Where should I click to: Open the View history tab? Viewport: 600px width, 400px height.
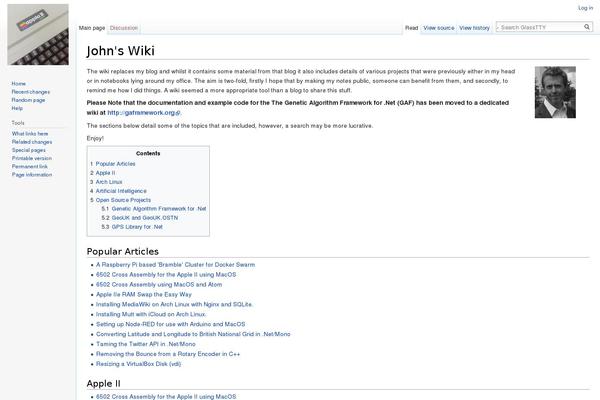coord(474,28)
